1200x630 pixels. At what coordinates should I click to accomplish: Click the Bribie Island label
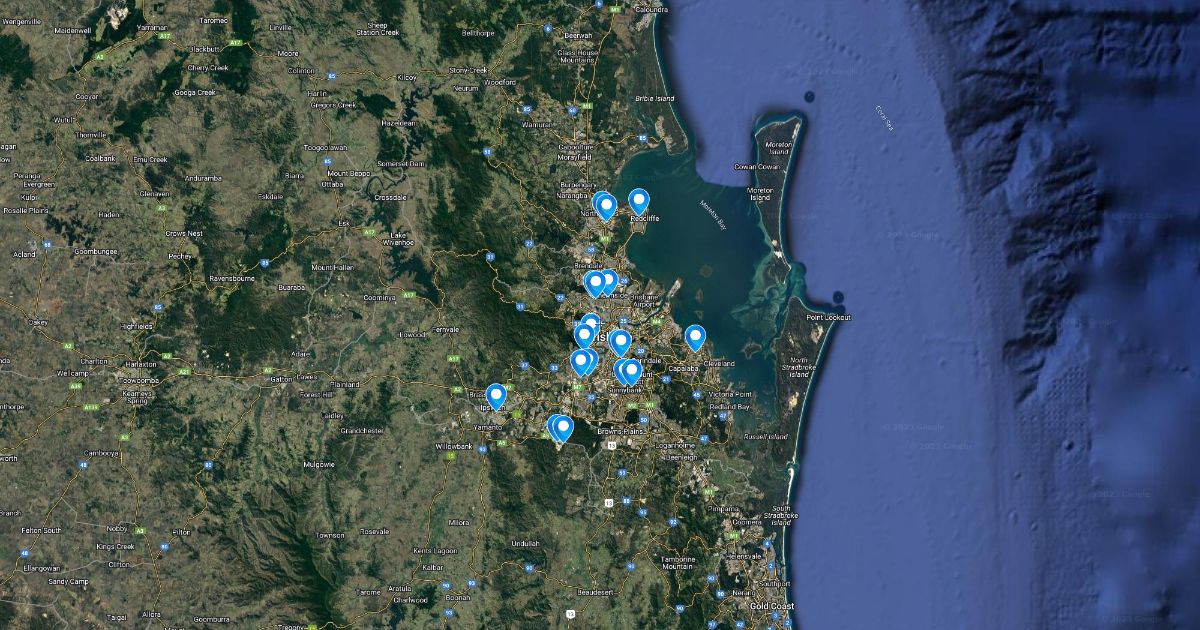pyautogui.click(x=656, y=98)
